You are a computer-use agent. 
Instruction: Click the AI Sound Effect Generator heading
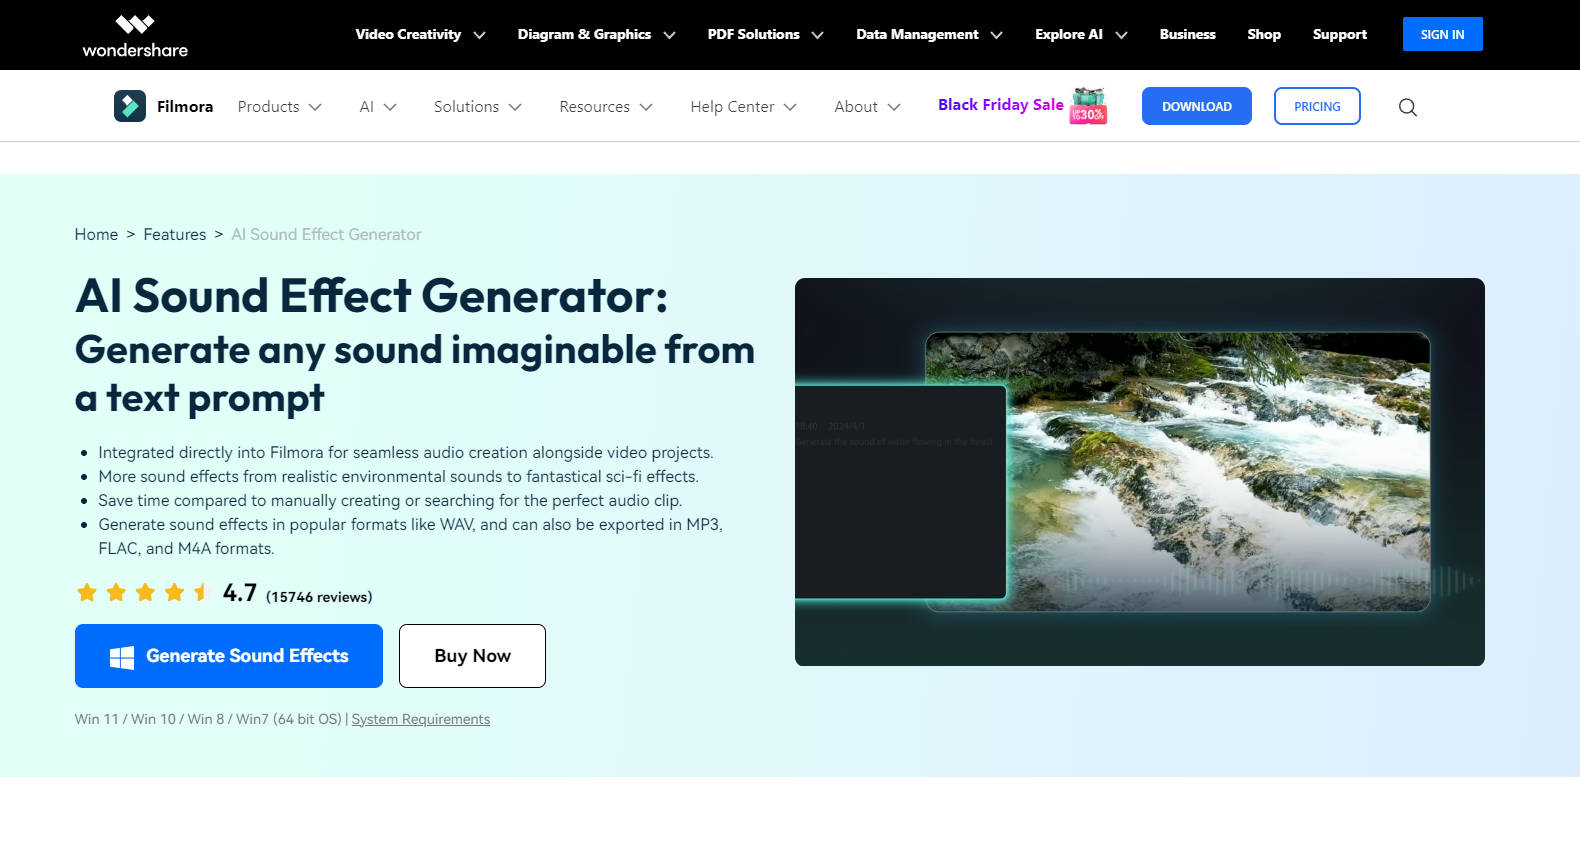[x=372, y=296]
